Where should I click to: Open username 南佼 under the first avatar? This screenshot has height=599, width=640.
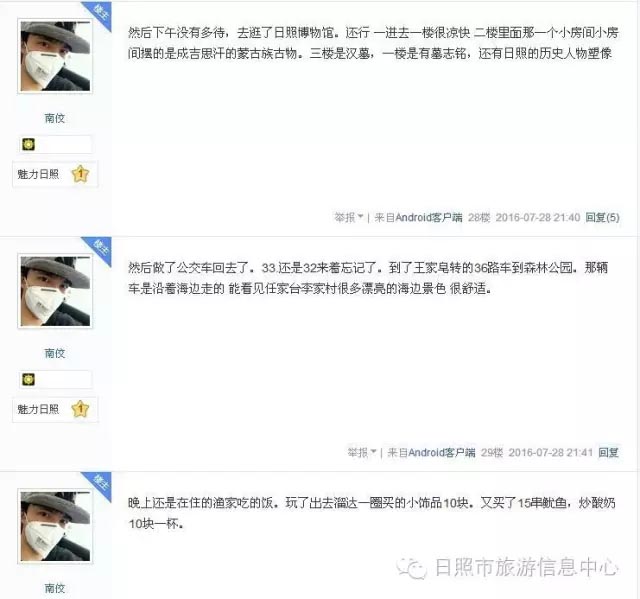pyautogui.click(x=55, y=118)
